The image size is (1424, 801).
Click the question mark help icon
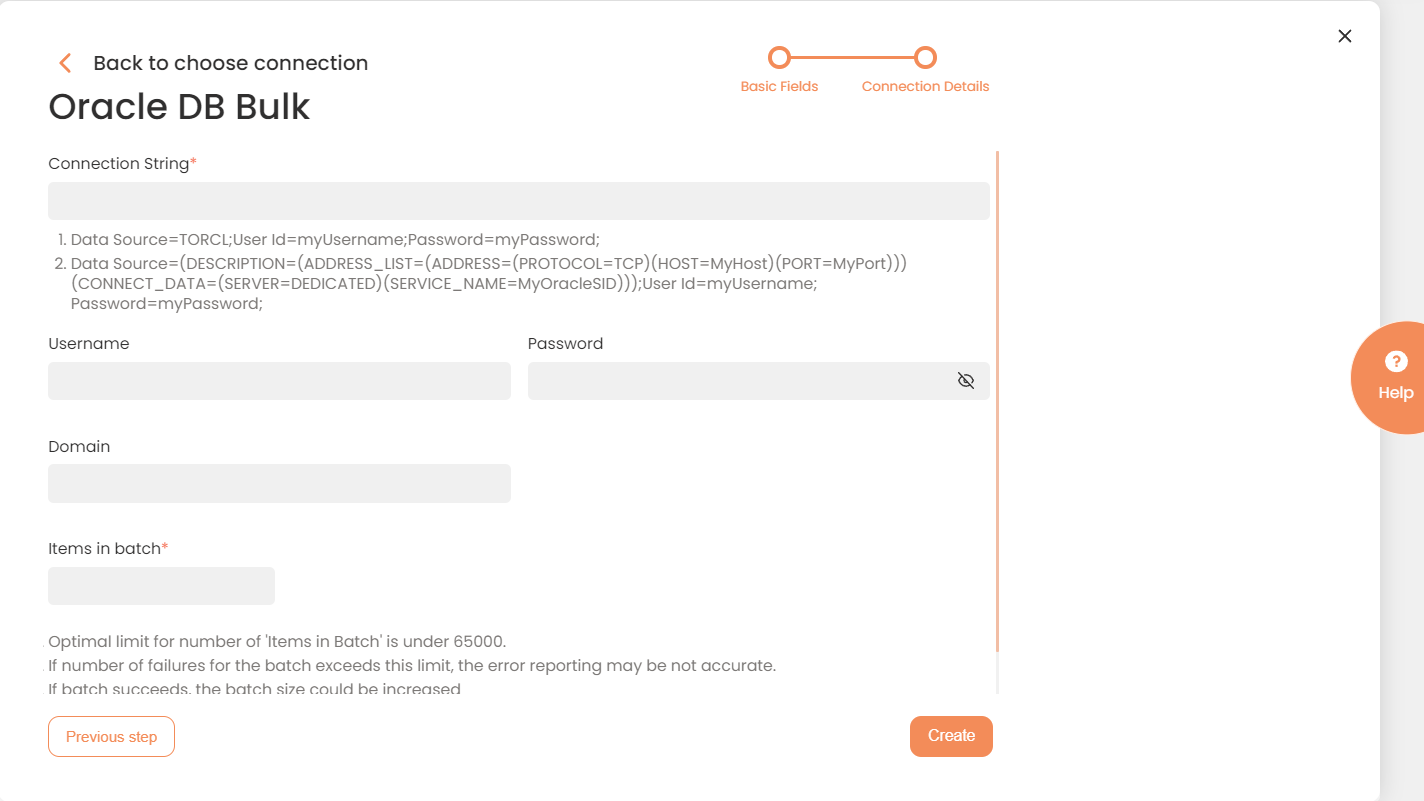(x=1396, y=362)
